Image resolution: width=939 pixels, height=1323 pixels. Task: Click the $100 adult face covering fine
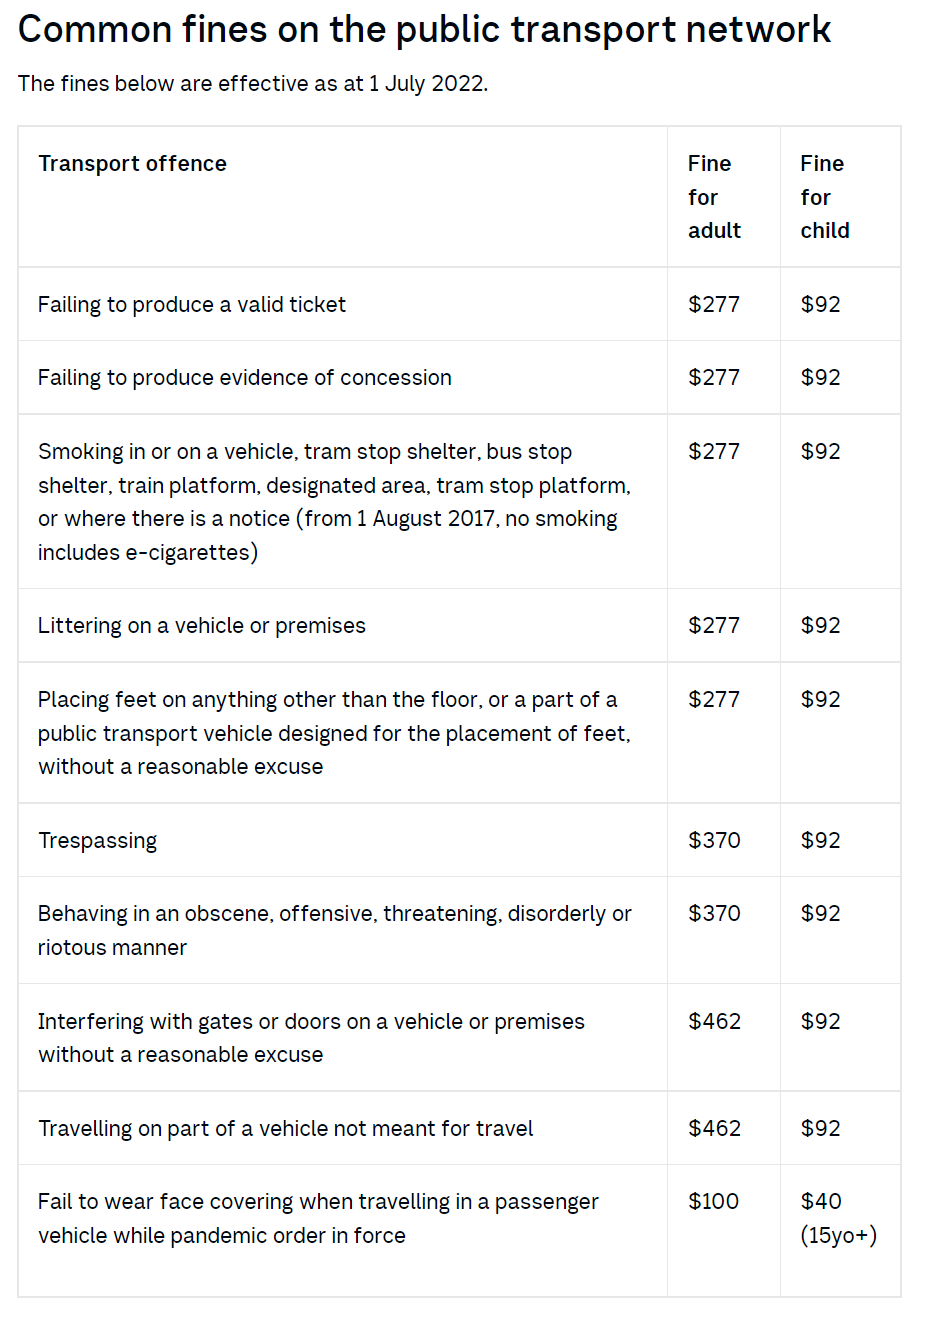tap(713, 1201)
